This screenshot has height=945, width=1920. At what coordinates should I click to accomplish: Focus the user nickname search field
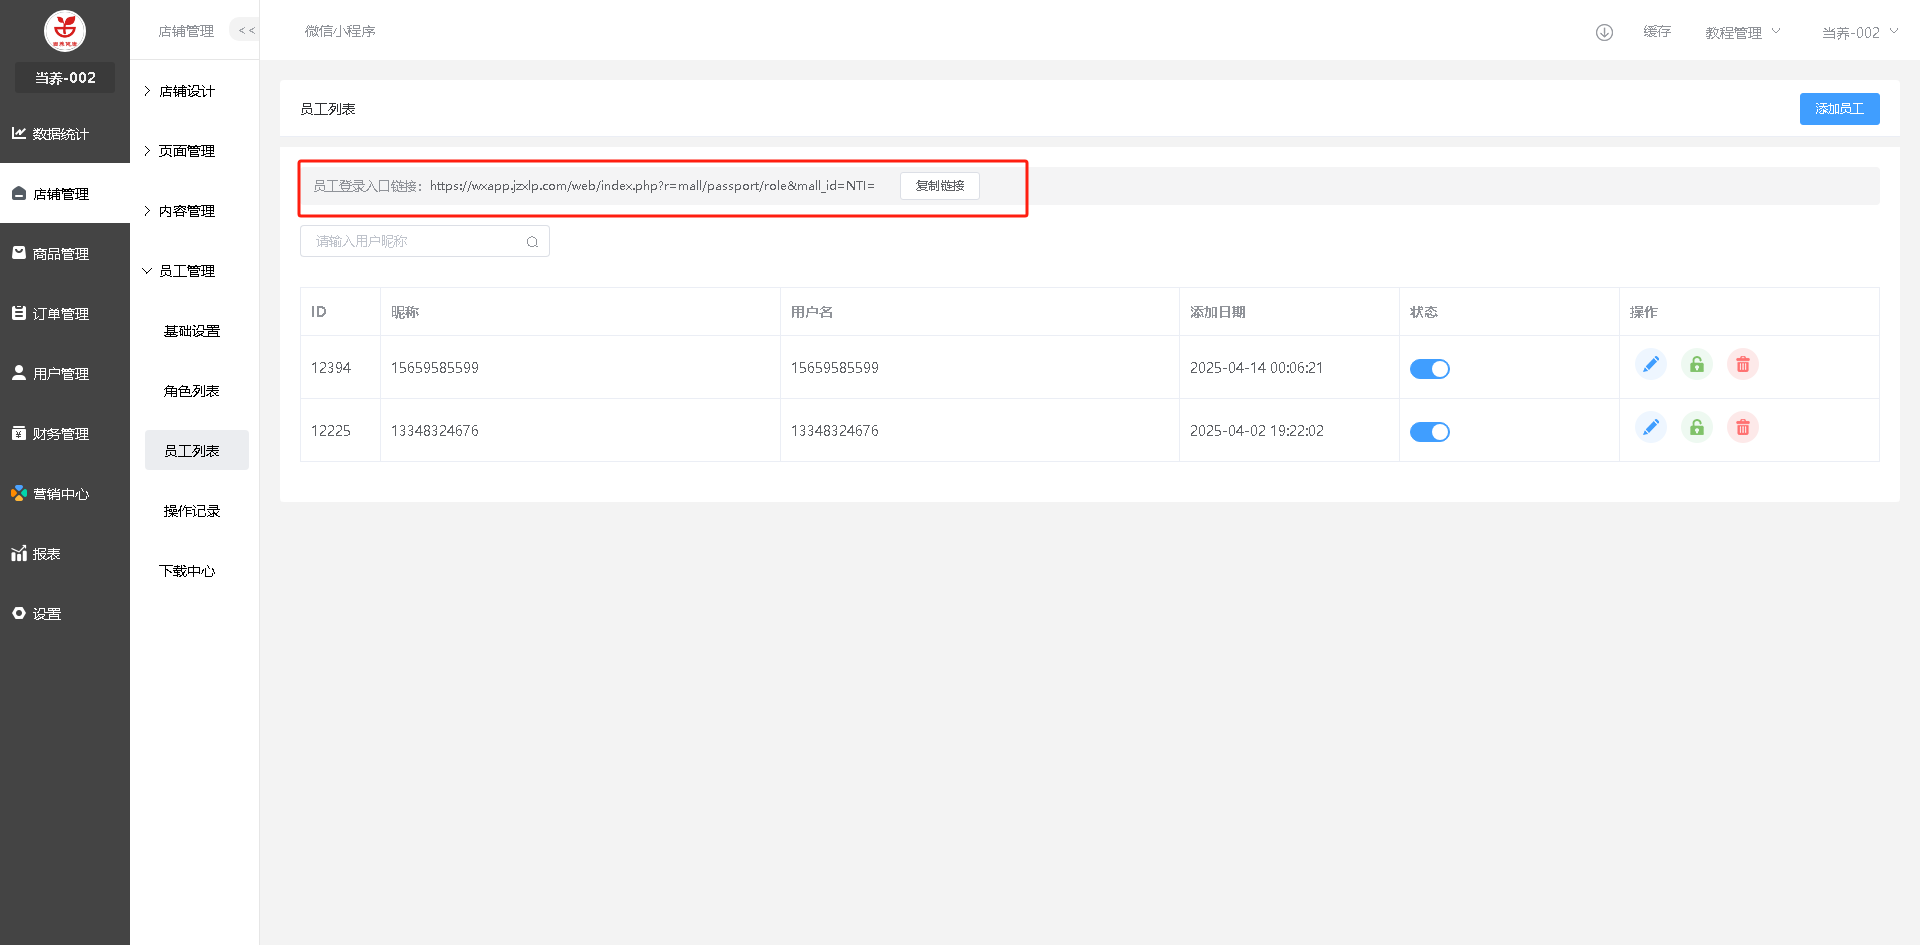(x=415, y=242)
